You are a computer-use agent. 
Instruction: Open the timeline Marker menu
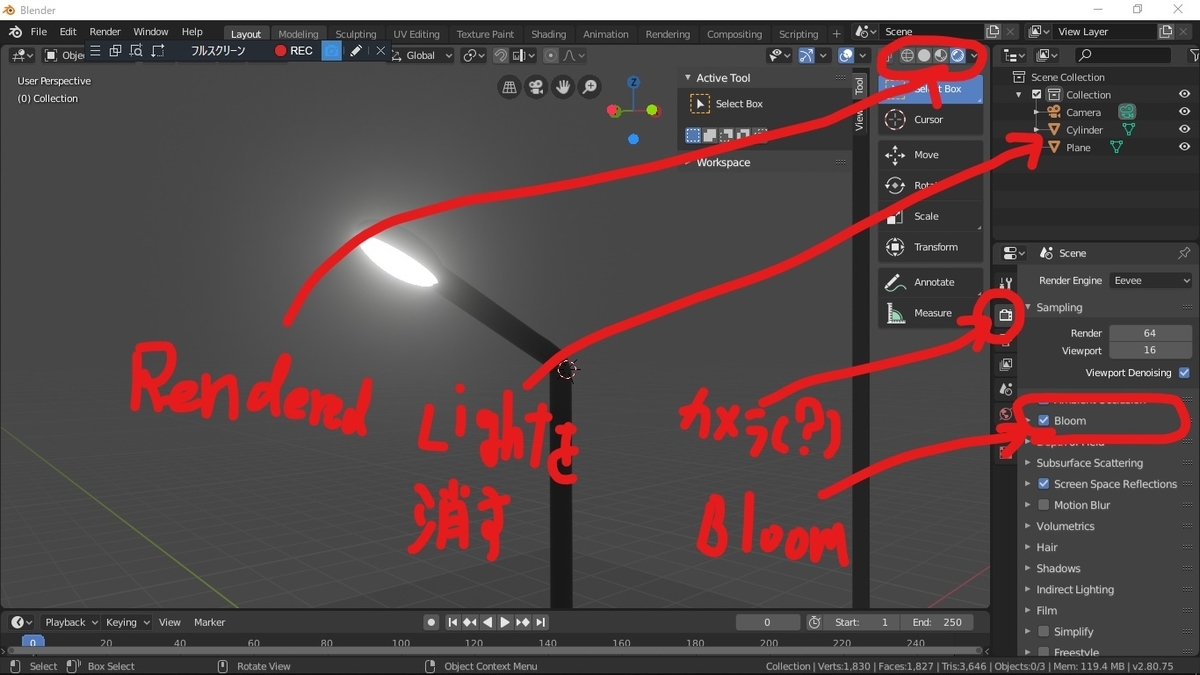point(209,622)
